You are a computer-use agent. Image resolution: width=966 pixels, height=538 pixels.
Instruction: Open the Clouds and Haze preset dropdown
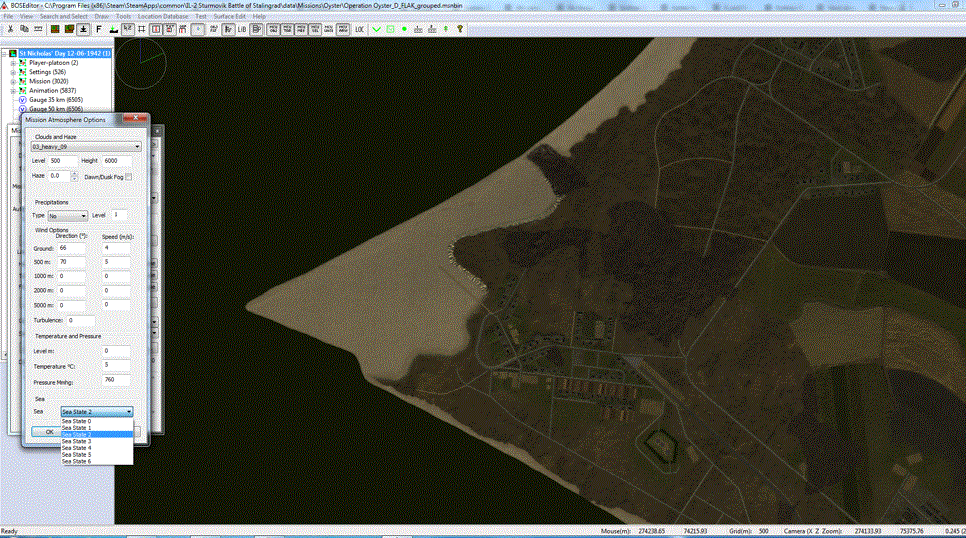86,147
